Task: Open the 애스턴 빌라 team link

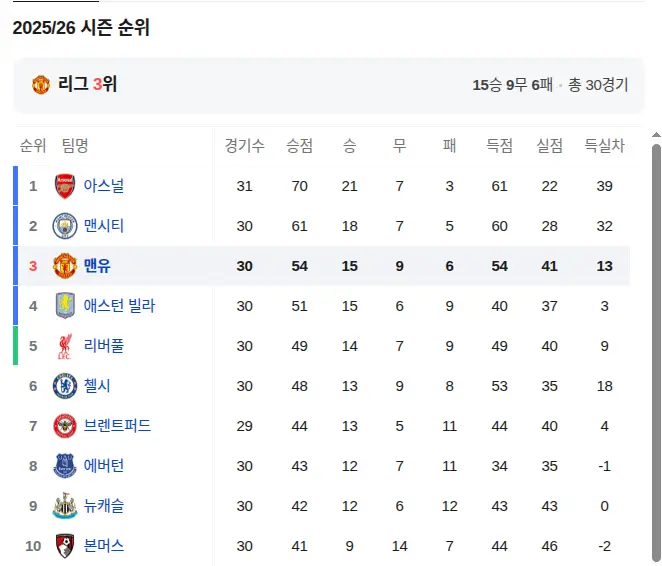Action: click(119, 306)
